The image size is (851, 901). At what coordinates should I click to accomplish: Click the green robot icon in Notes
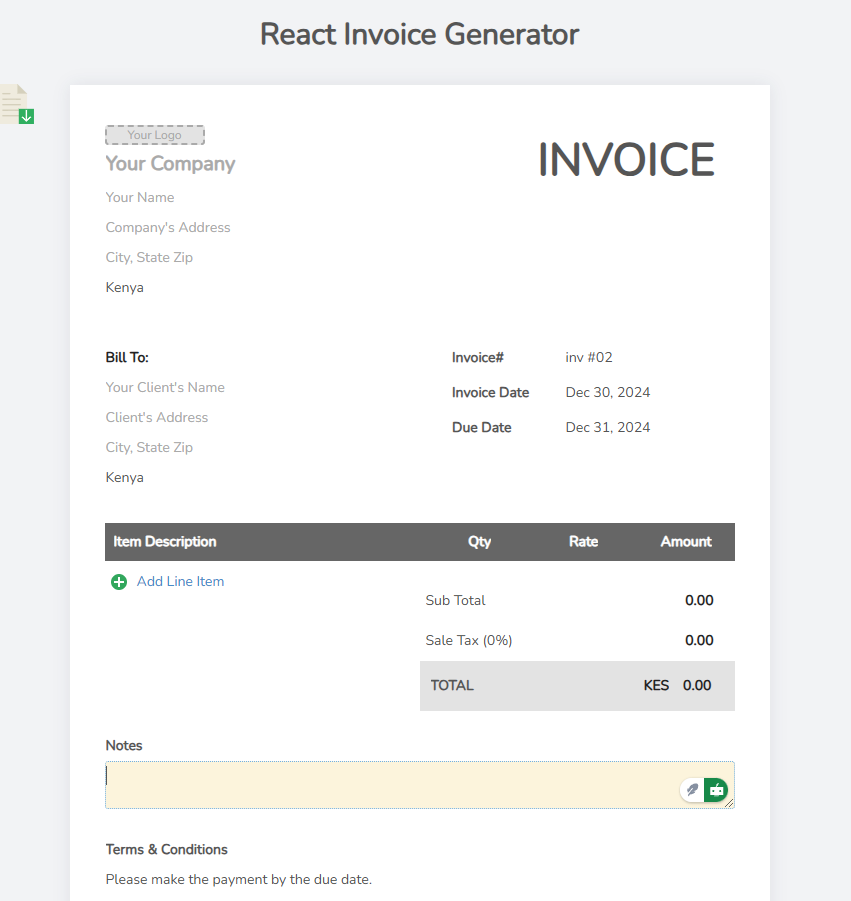tap(716, 790)
